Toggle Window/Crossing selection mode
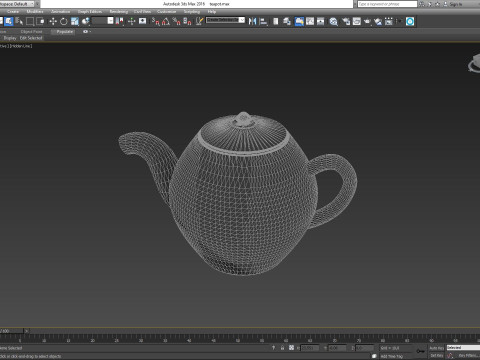This screenshot has width=480, height=360. [x=41, y=21]
